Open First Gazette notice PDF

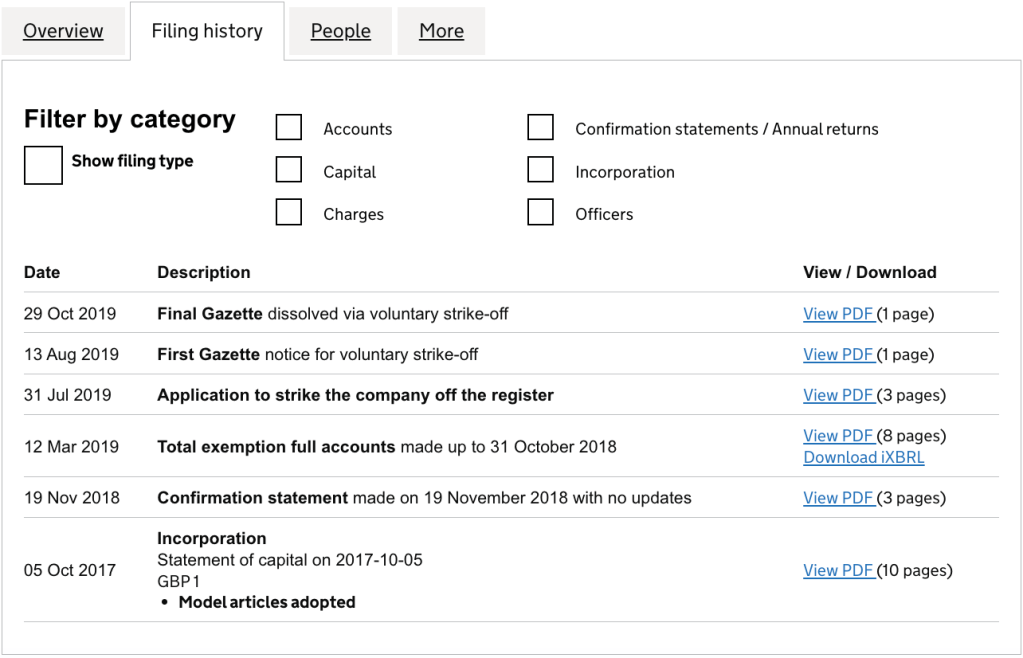838,355
